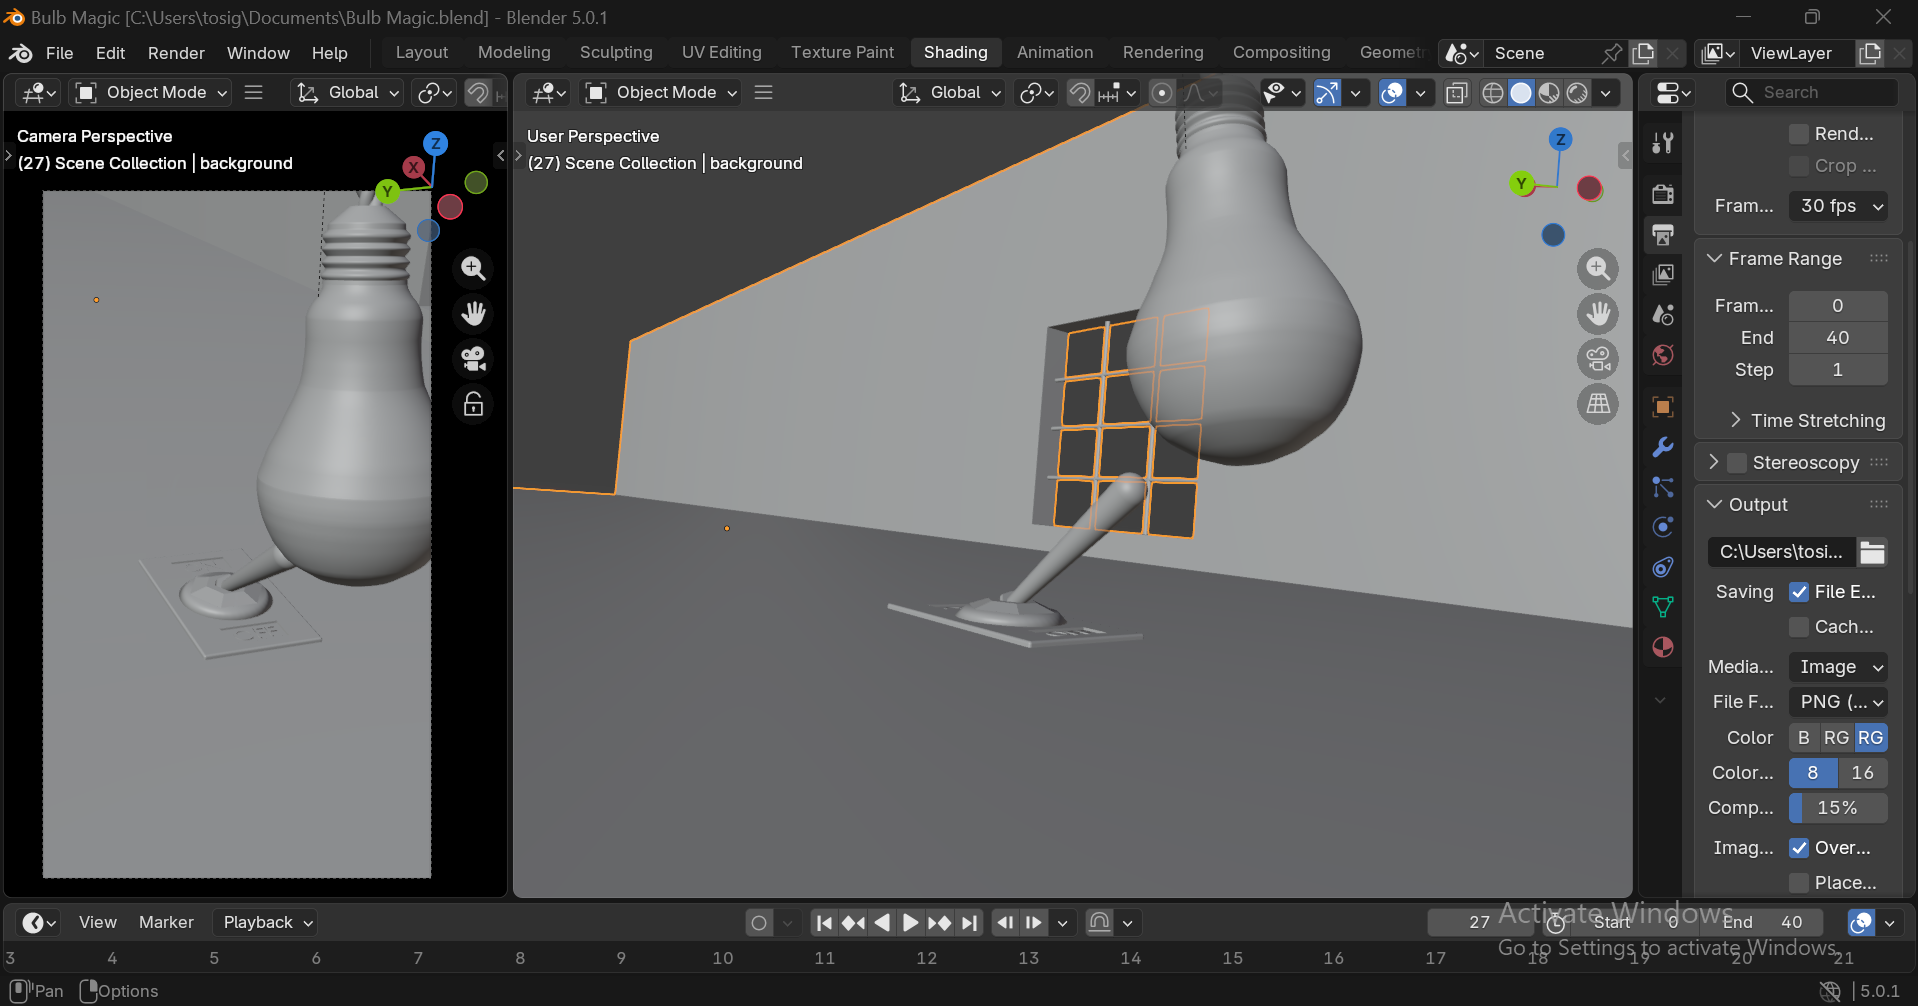Disable the Overwrite image checkbox
Image resolution: width=1918 pixels, height=1006 pixels.
pos(1799,848)
